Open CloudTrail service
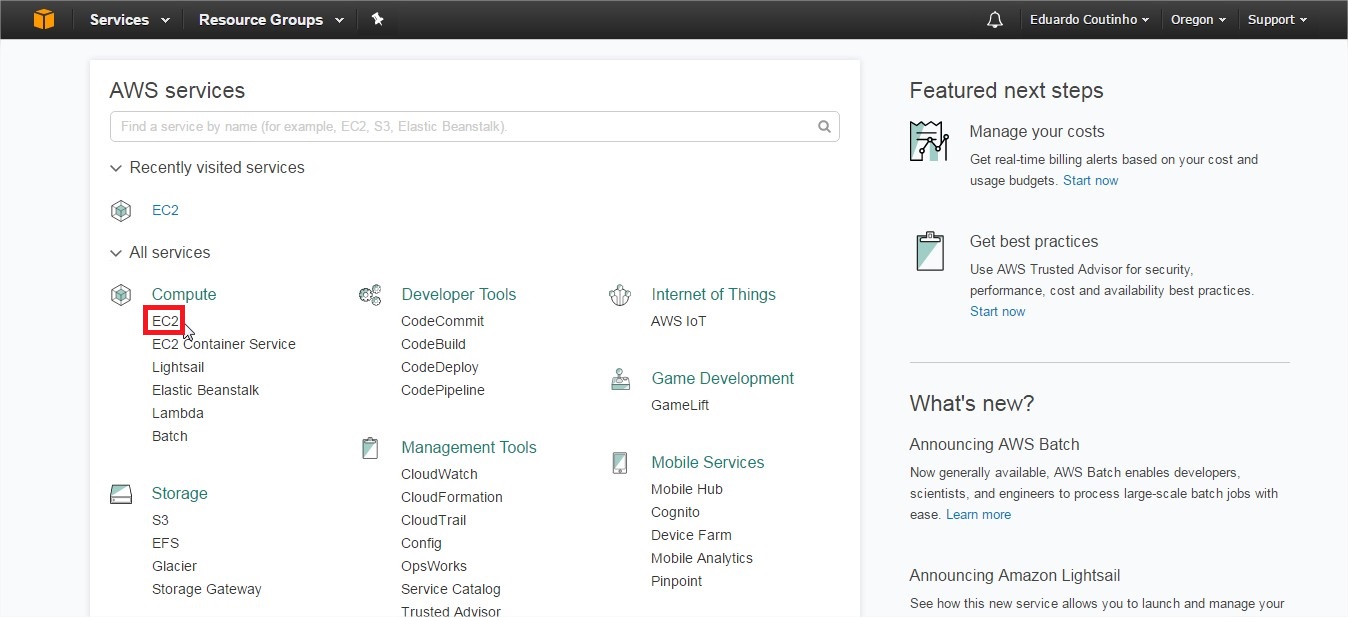This screenshot has width=1348, height=617. coord(434,520)
